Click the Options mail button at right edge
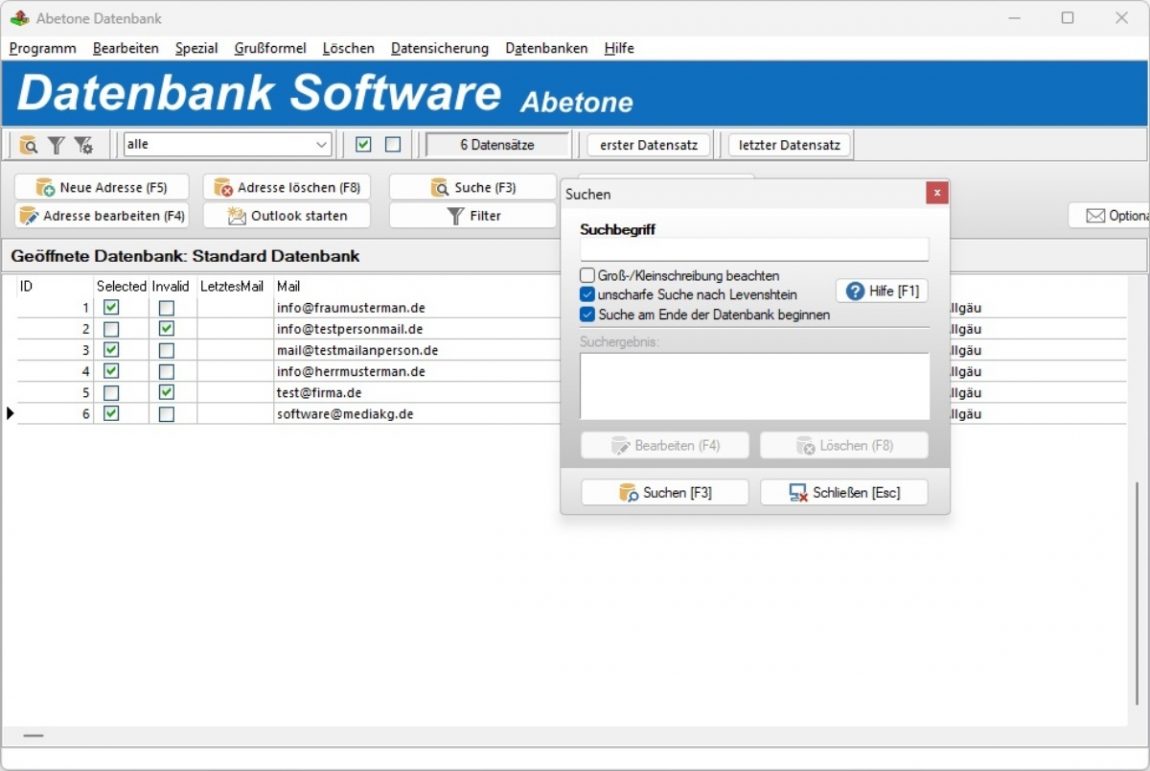 1109,216
